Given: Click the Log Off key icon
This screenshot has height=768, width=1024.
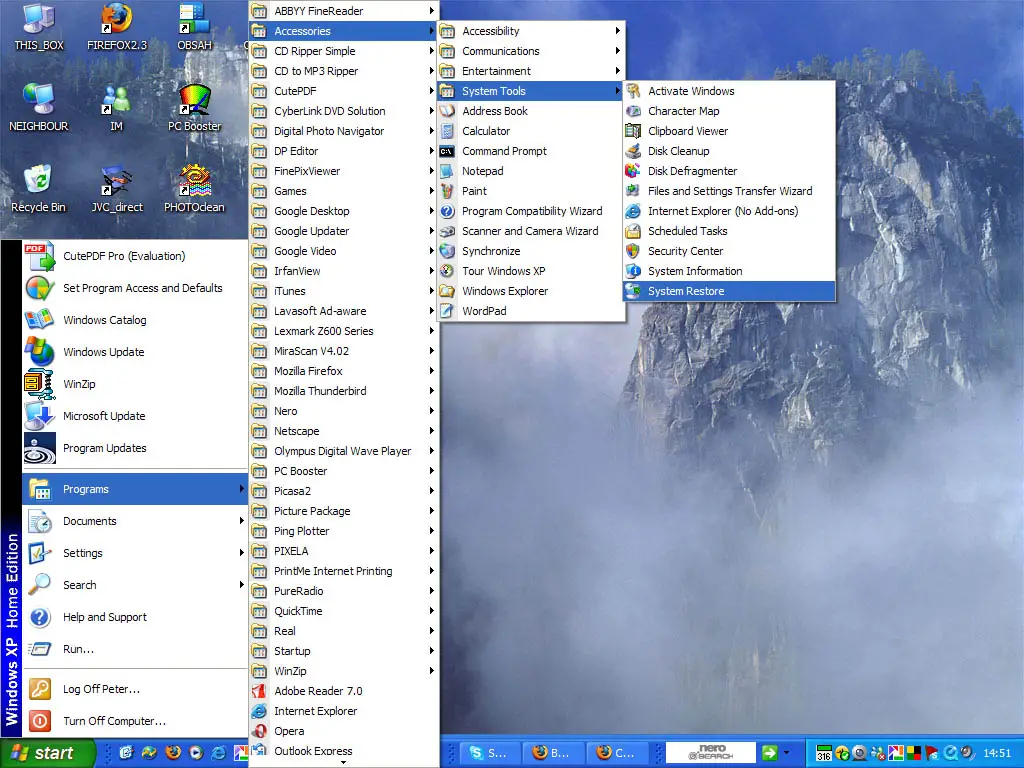Looking at the screenshot, I should pyautogui.click(x=40, y=689).
